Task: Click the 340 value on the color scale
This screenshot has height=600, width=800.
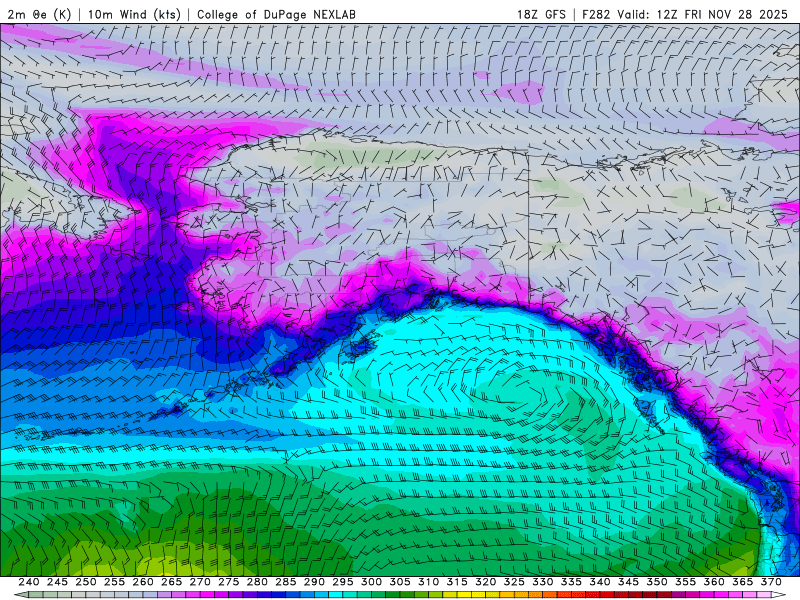Action: (600, 582)
